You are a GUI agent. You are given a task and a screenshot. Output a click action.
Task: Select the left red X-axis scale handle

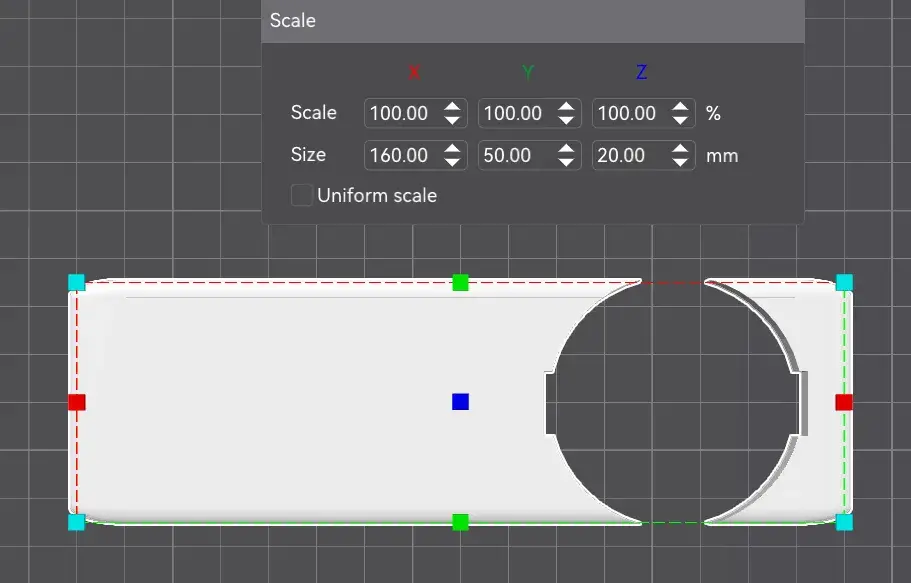coord(77,402)
